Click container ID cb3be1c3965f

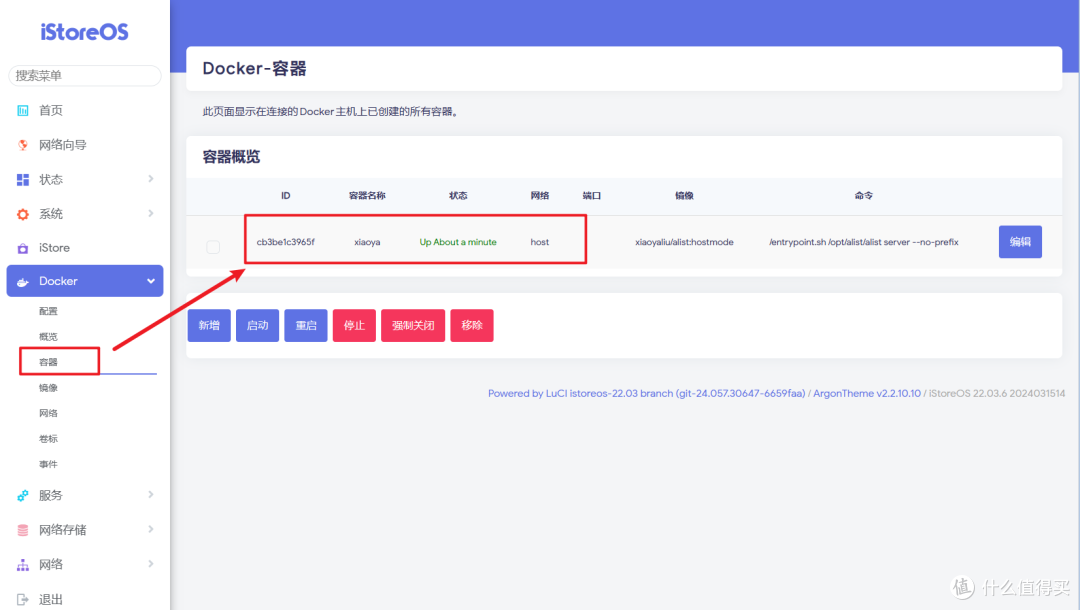286,242
